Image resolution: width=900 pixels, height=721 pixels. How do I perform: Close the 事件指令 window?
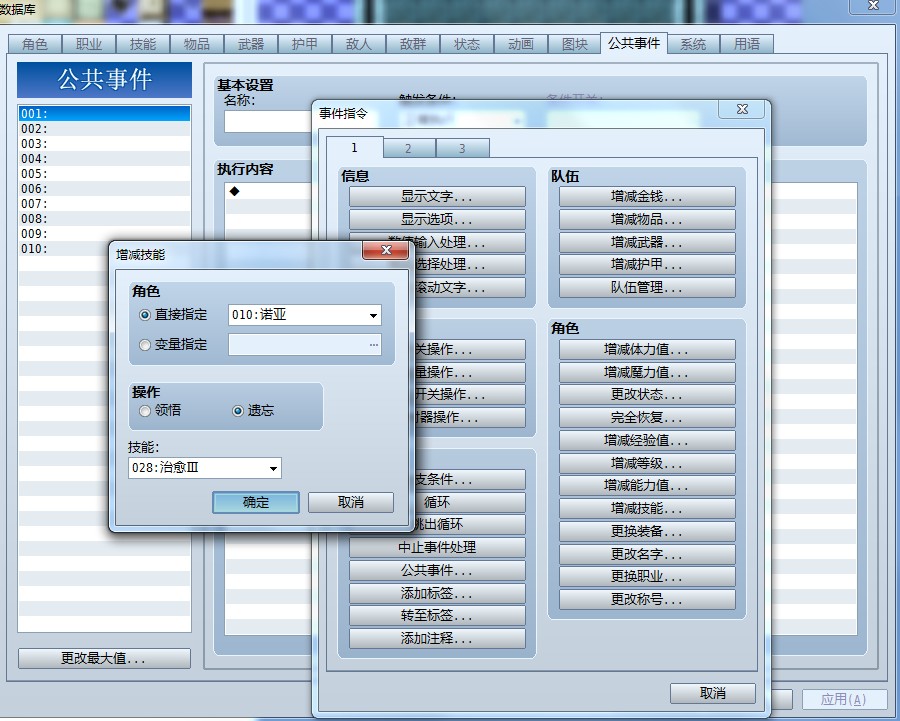pos(742,109)
